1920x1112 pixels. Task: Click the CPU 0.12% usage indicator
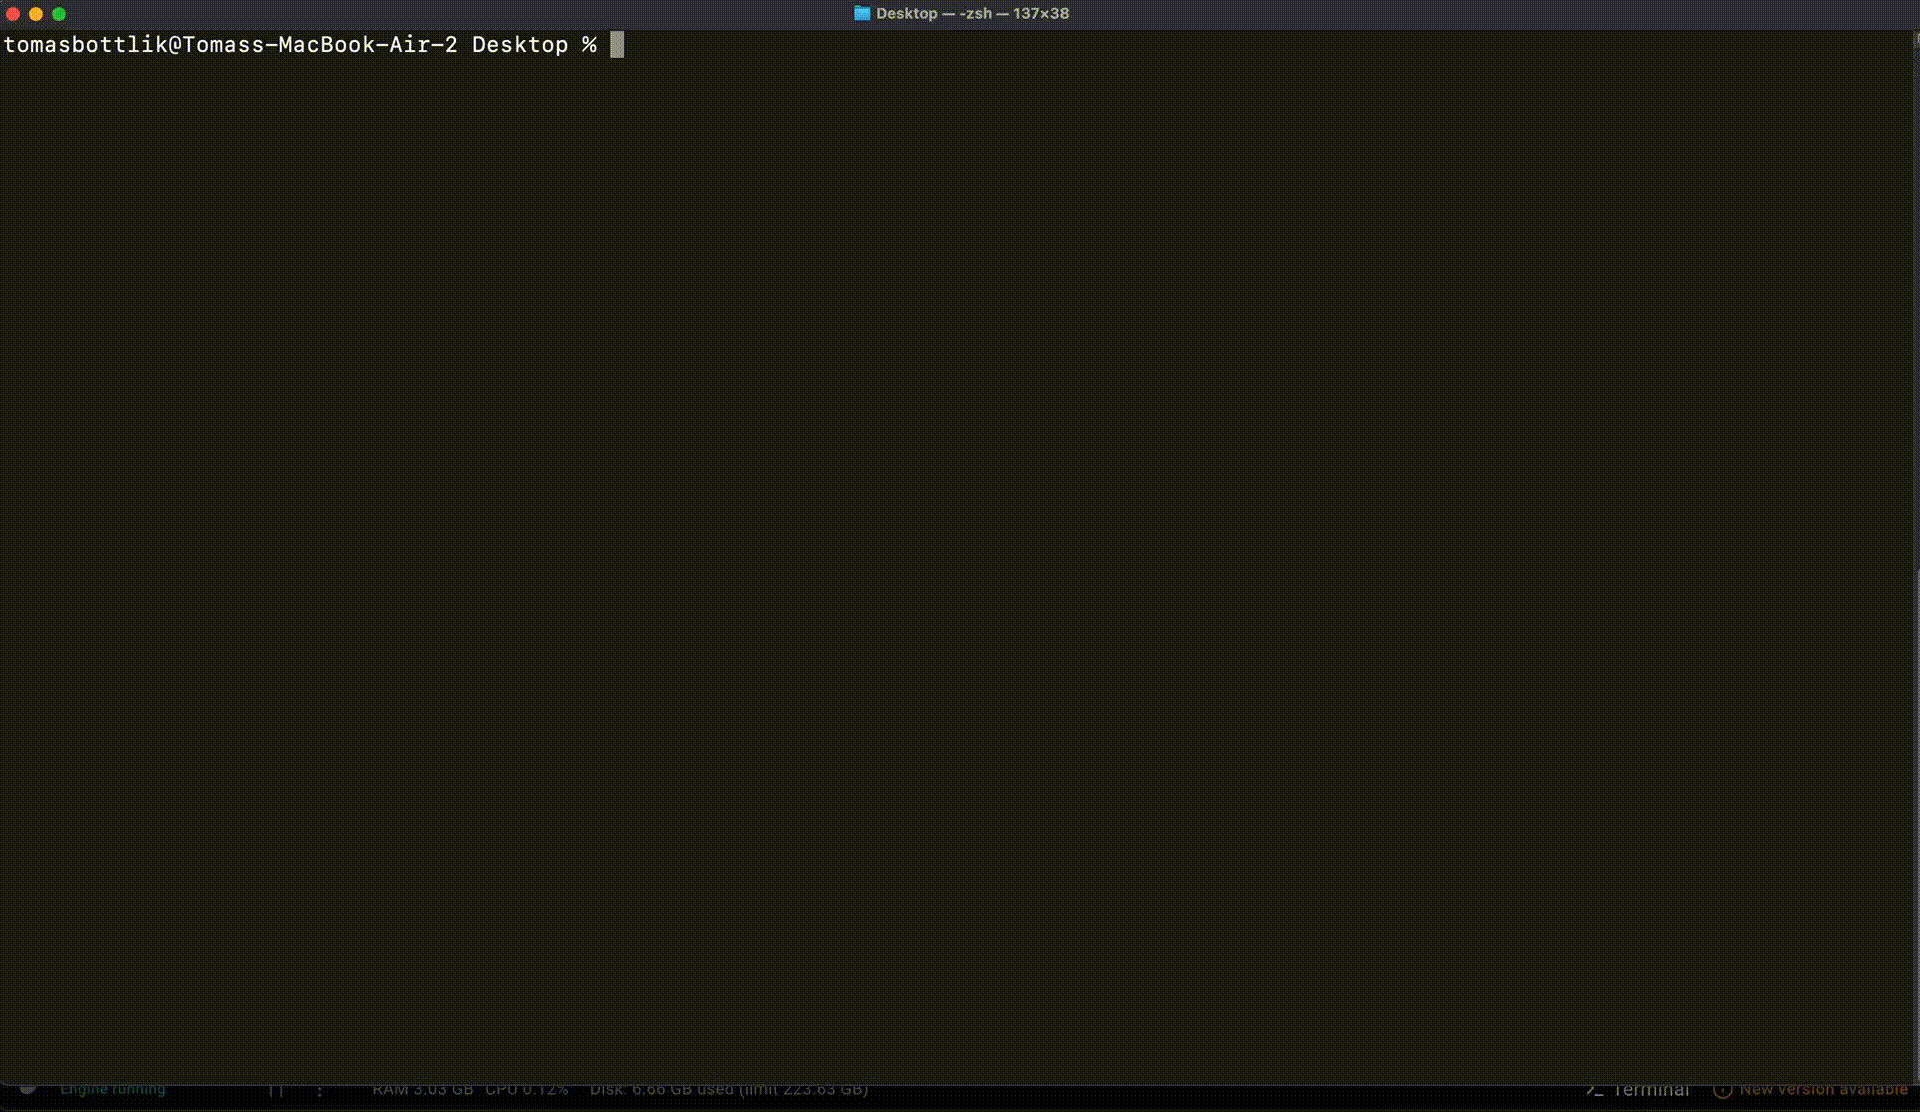coord(528,1090)
